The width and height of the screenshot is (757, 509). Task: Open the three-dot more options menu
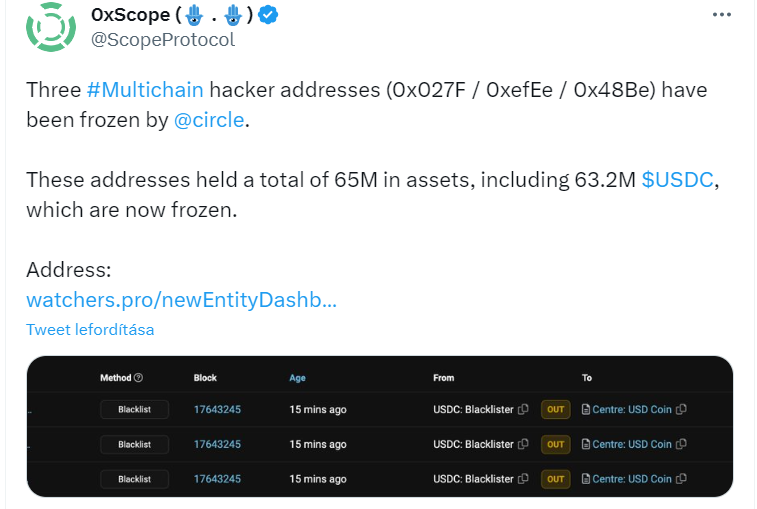(x=721, y=15)
